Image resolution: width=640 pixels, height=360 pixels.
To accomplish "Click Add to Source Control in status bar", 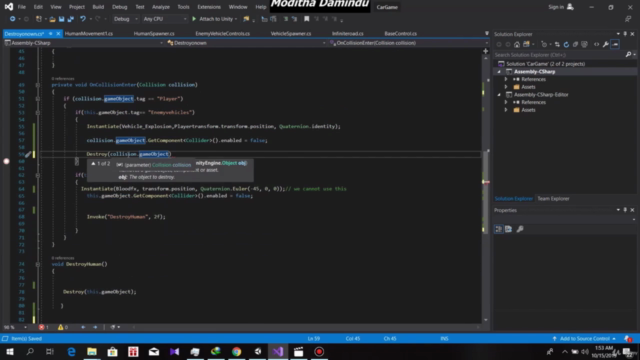I will pyautogui.click(x=584, y=339).
